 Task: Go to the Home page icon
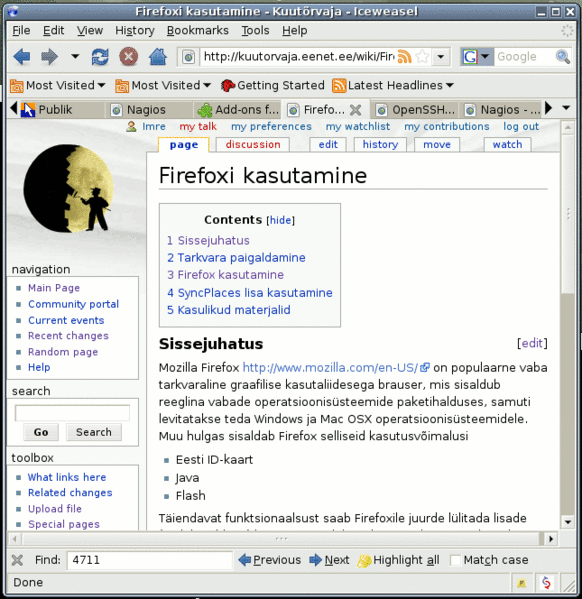[158, 57]
